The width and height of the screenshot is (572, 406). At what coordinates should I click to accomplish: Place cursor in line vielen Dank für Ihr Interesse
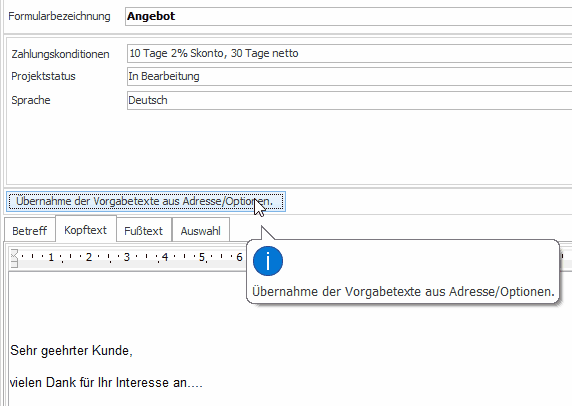click(x=106, y=383)
